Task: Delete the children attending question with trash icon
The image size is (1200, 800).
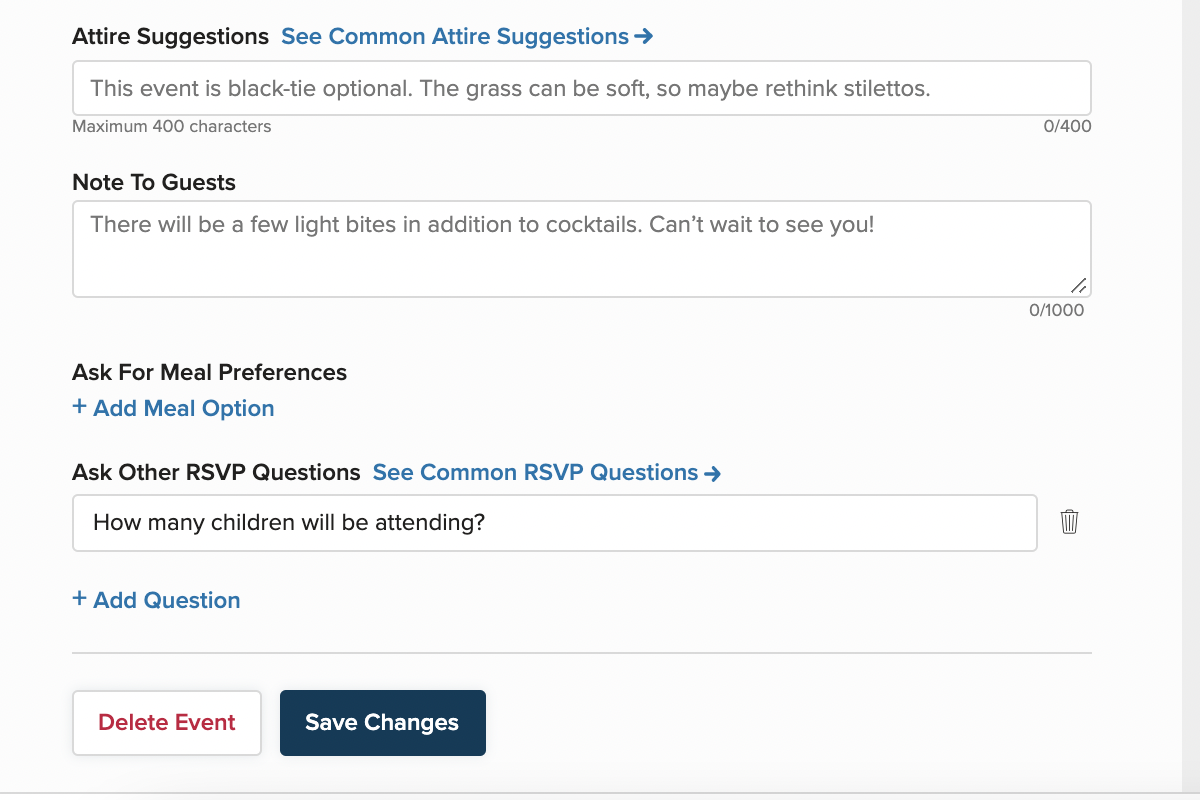Action: tap(1069, 522)
